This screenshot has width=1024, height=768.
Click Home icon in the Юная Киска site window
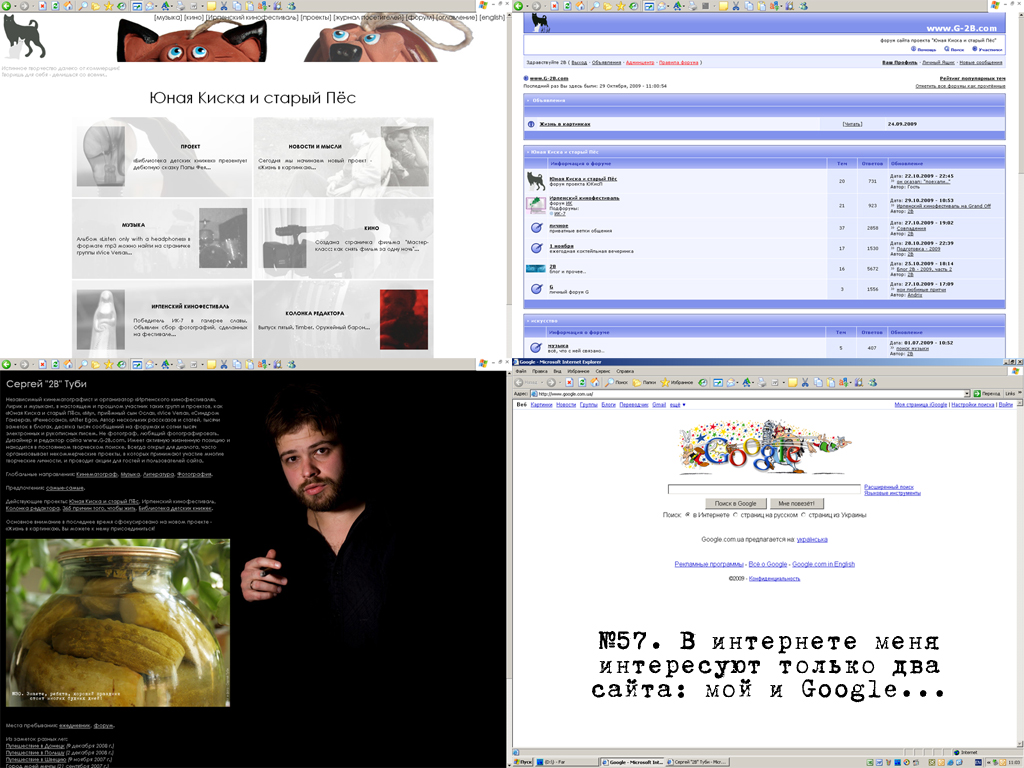[69, 6]
